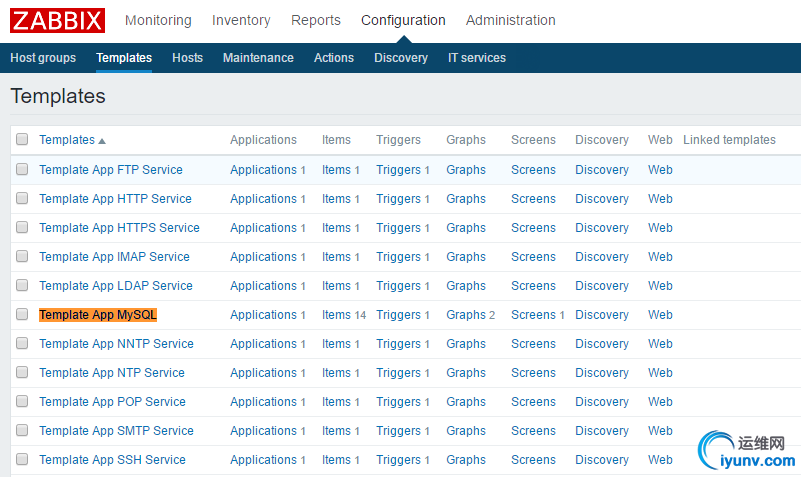Open Template App IMAP Service link
This screenshot has height=477, width=801.
pyautogui.click(x=114, y=257)
